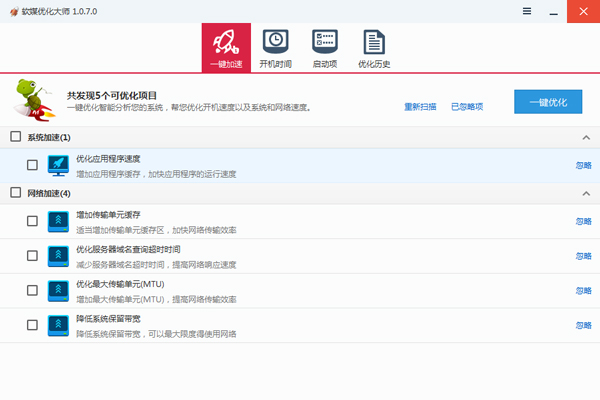Open the 启动项 startup items icon
The height and width of the screenshot is (400, 600).
(325, 47)
